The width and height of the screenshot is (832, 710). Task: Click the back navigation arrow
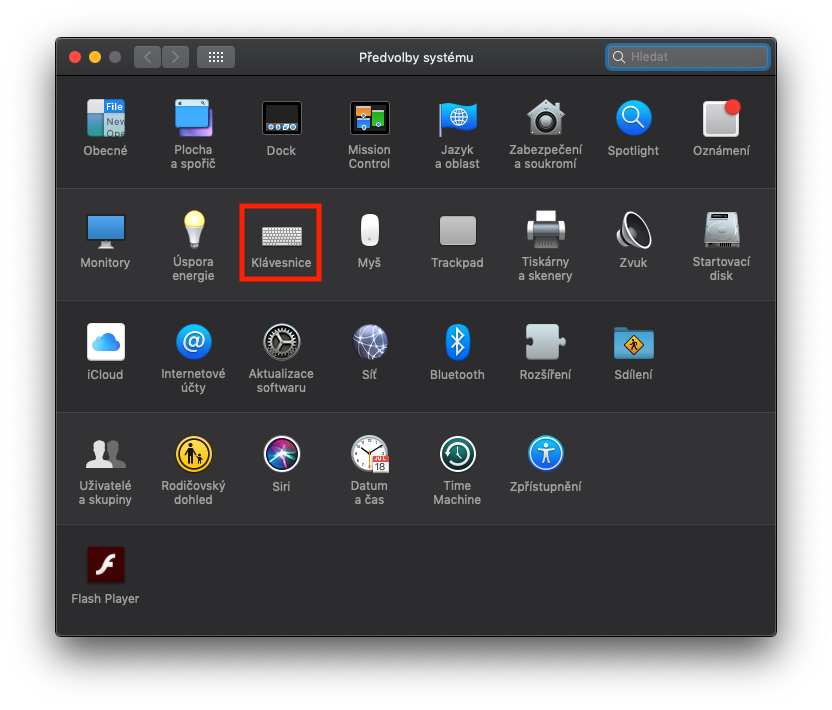[x=148, y=57]
